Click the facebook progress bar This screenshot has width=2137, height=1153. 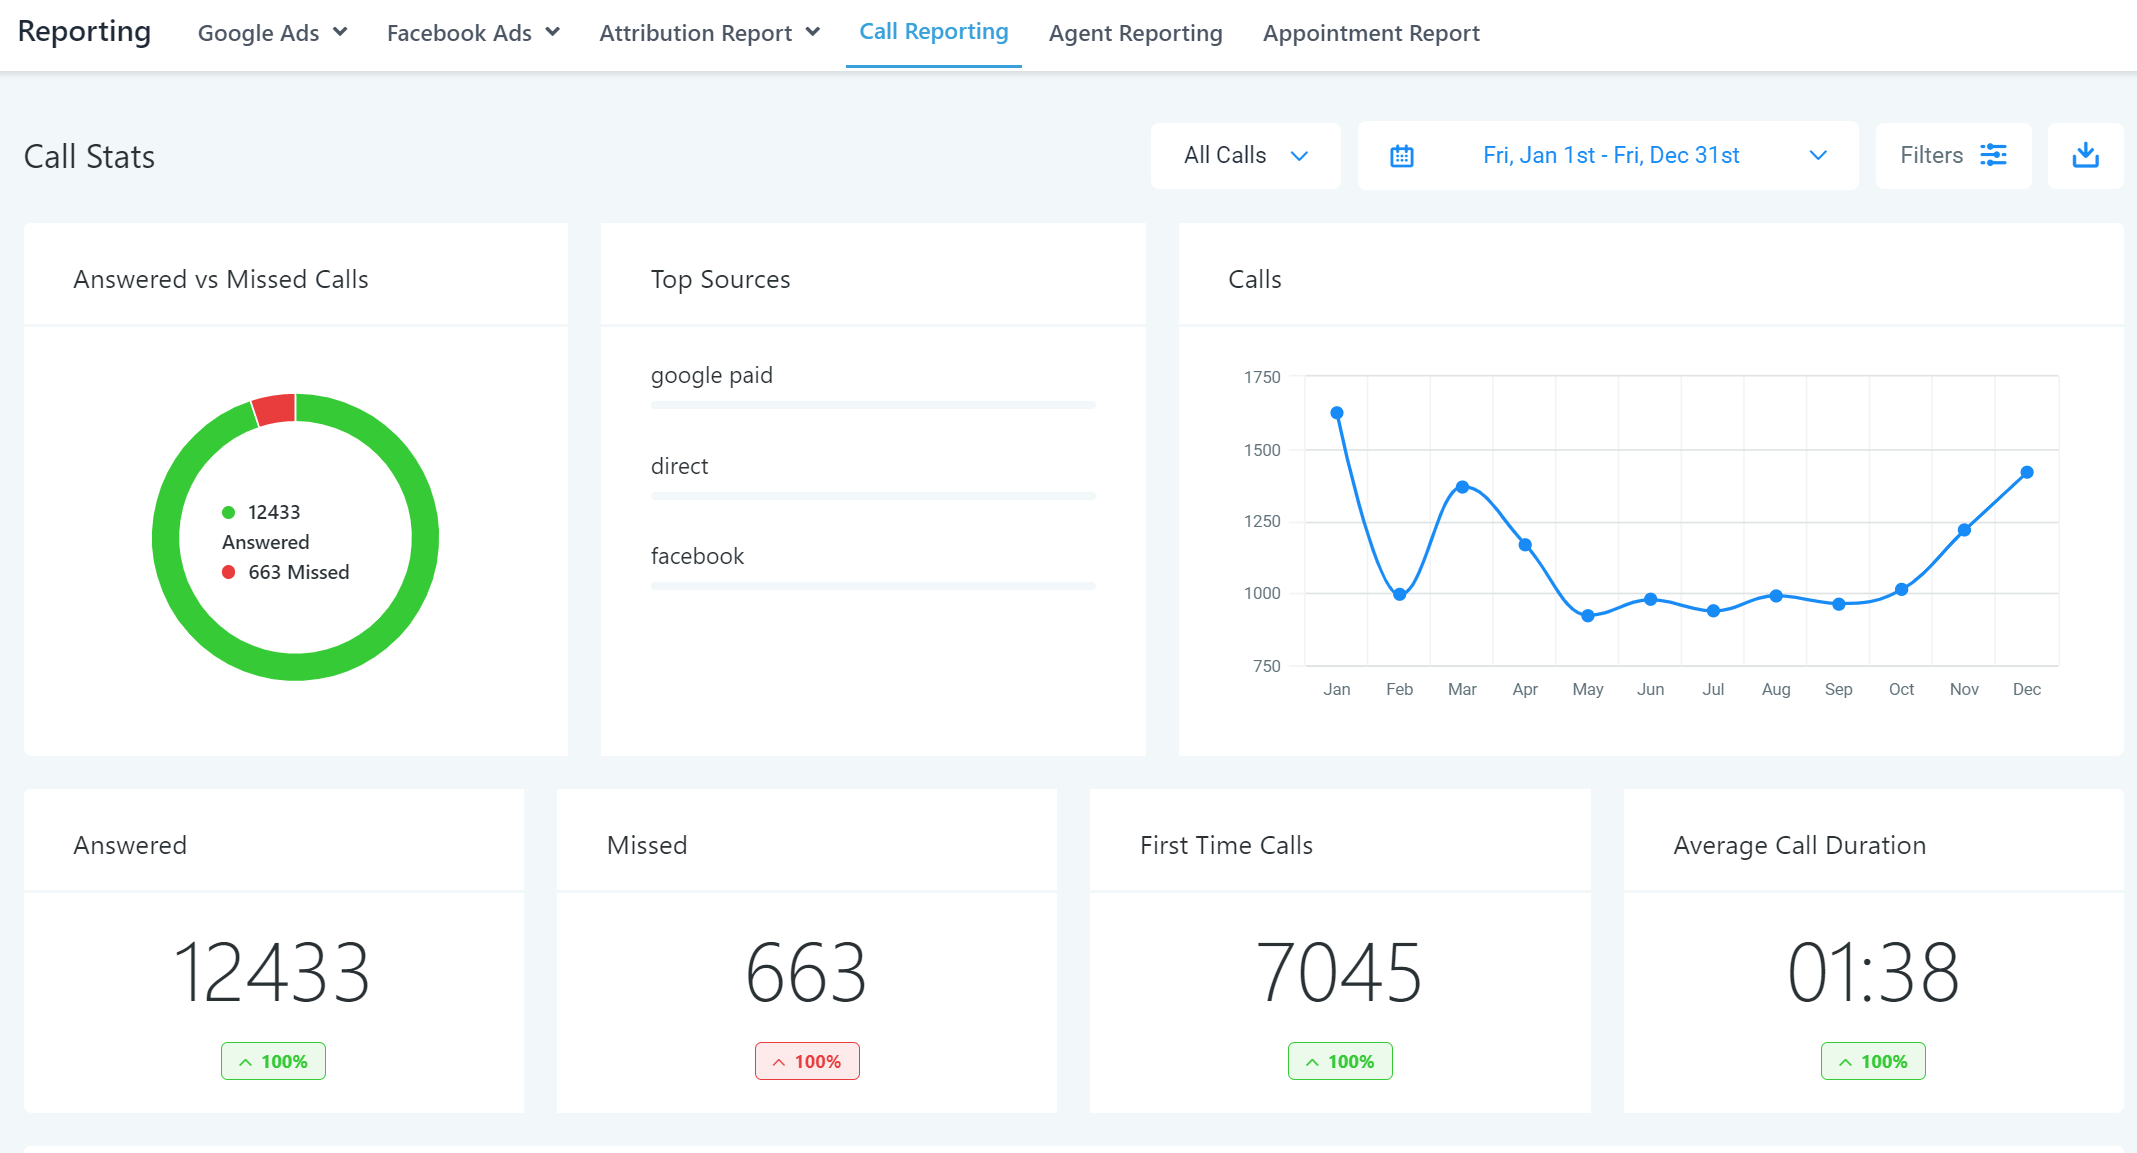point(872,586)
